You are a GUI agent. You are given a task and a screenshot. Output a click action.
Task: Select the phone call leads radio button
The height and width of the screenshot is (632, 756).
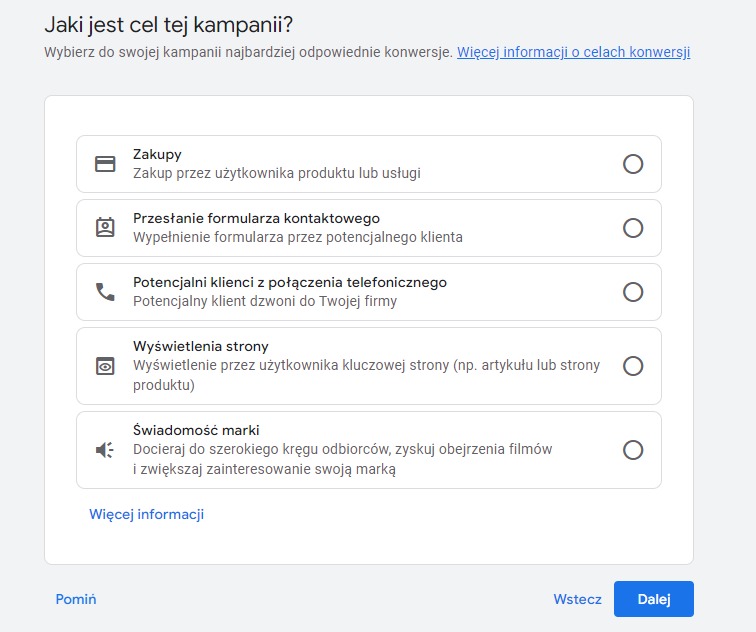(x=633, y=292)
